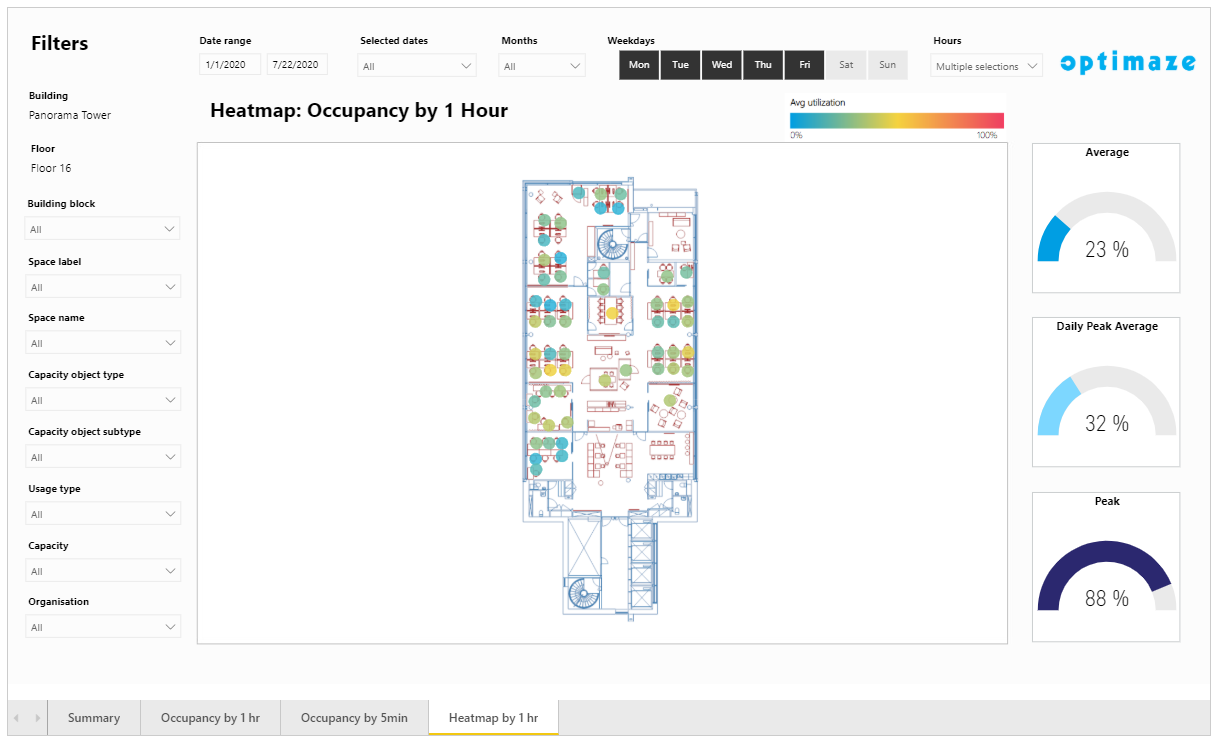This screenshot has width=1219, height=744.
Task: Expand the Organisation filter dropdown
Action: tap(103, 627)
